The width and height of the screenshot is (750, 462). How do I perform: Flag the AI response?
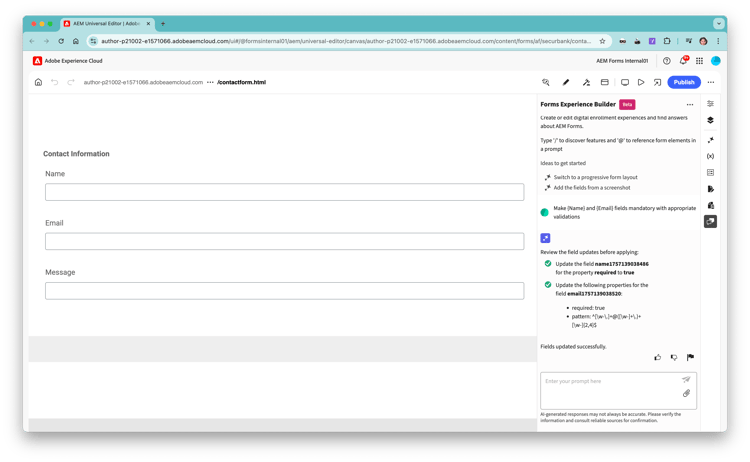(x=690, y=357)
